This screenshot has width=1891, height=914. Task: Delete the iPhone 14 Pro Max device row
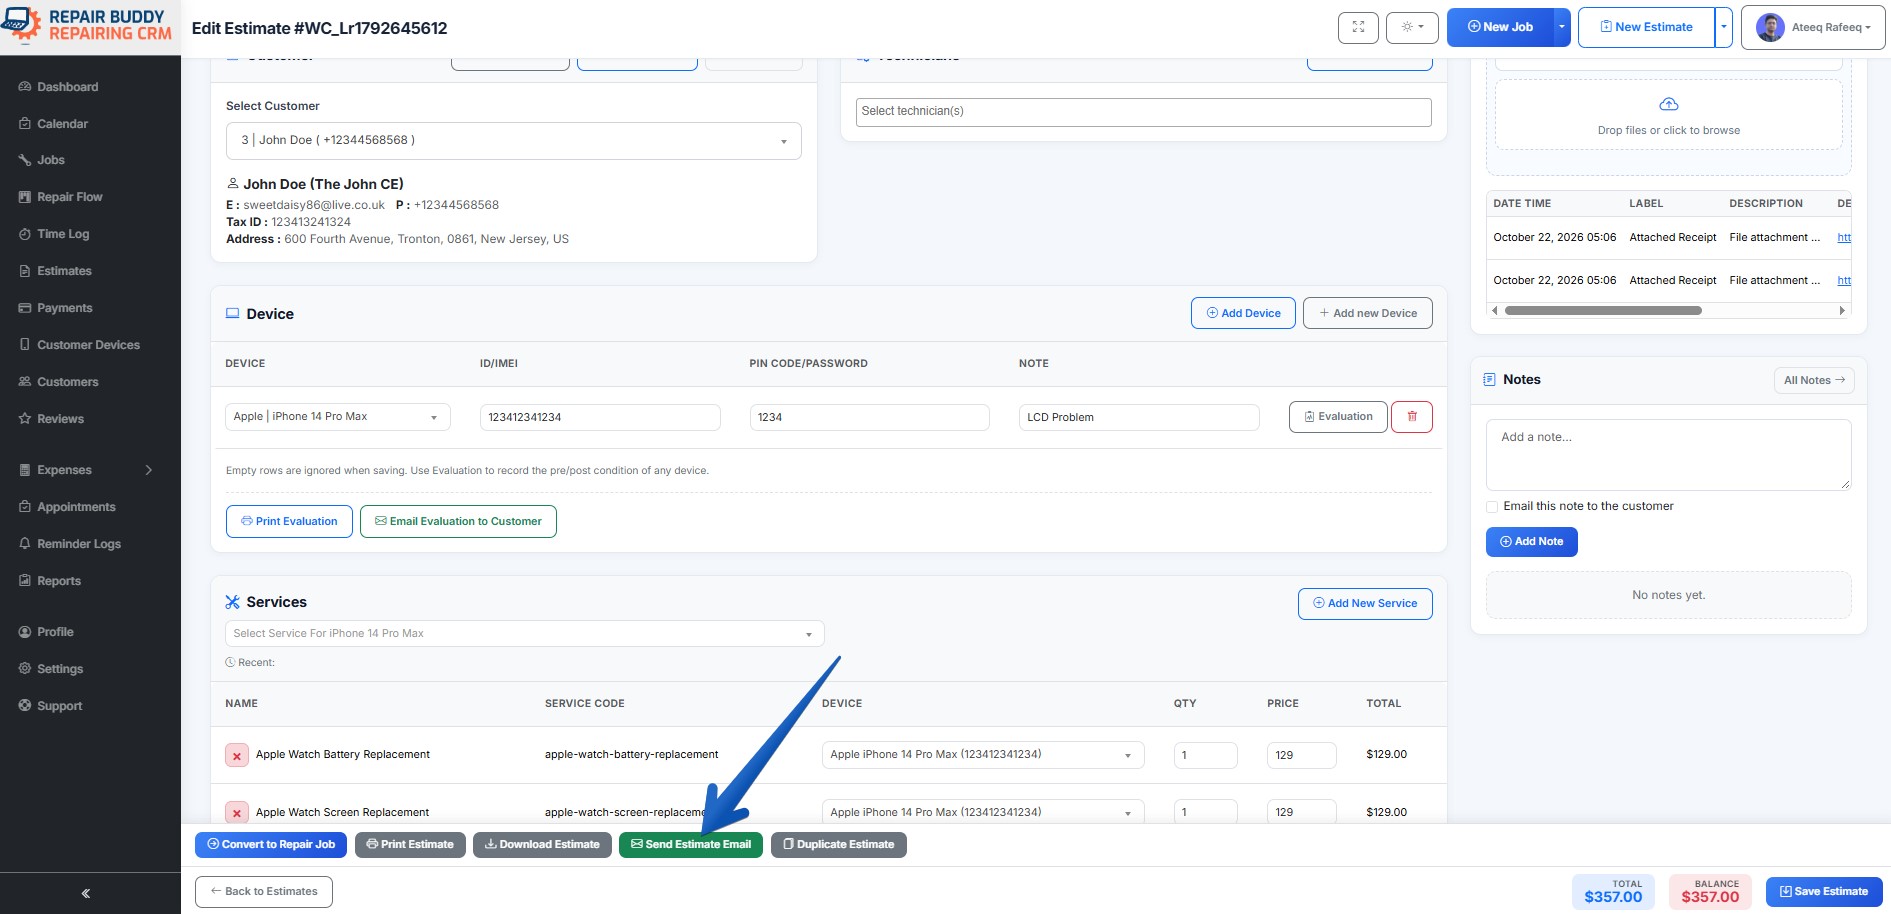click(x=1412, y=417)
